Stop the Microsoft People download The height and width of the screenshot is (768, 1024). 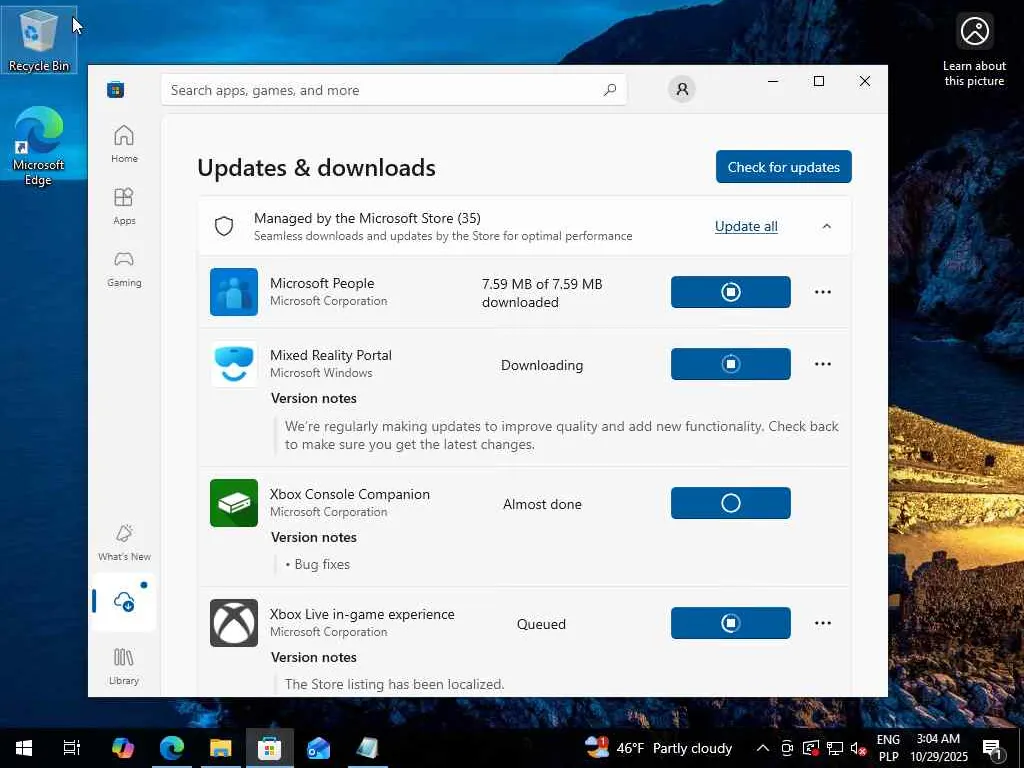click(x=730, y=291)
